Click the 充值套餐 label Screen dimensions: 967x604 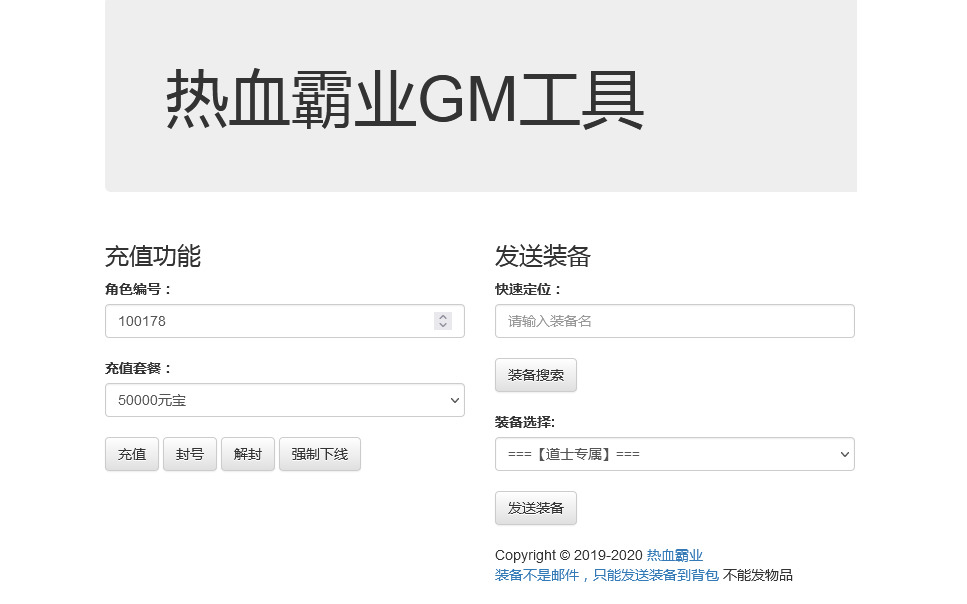(138, 368)
